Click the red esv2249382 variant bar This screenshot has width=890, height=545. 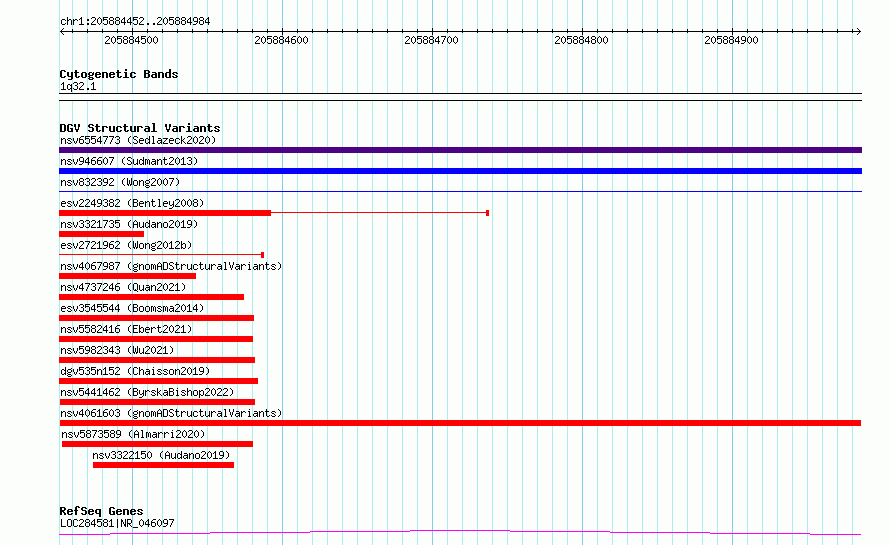point(165,213)
